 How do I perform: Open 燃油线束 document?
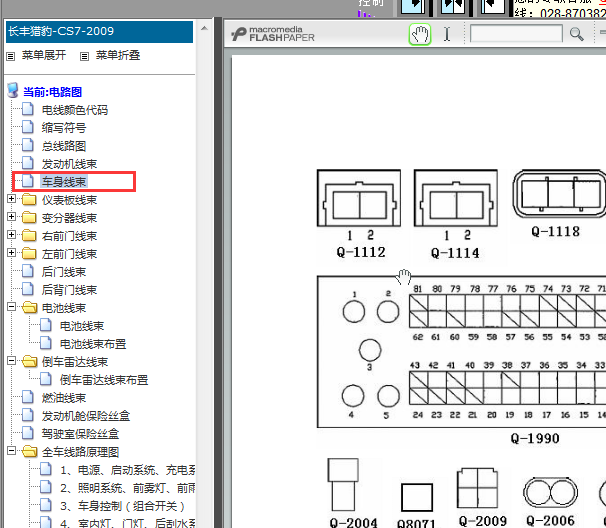tap(64, 398)
